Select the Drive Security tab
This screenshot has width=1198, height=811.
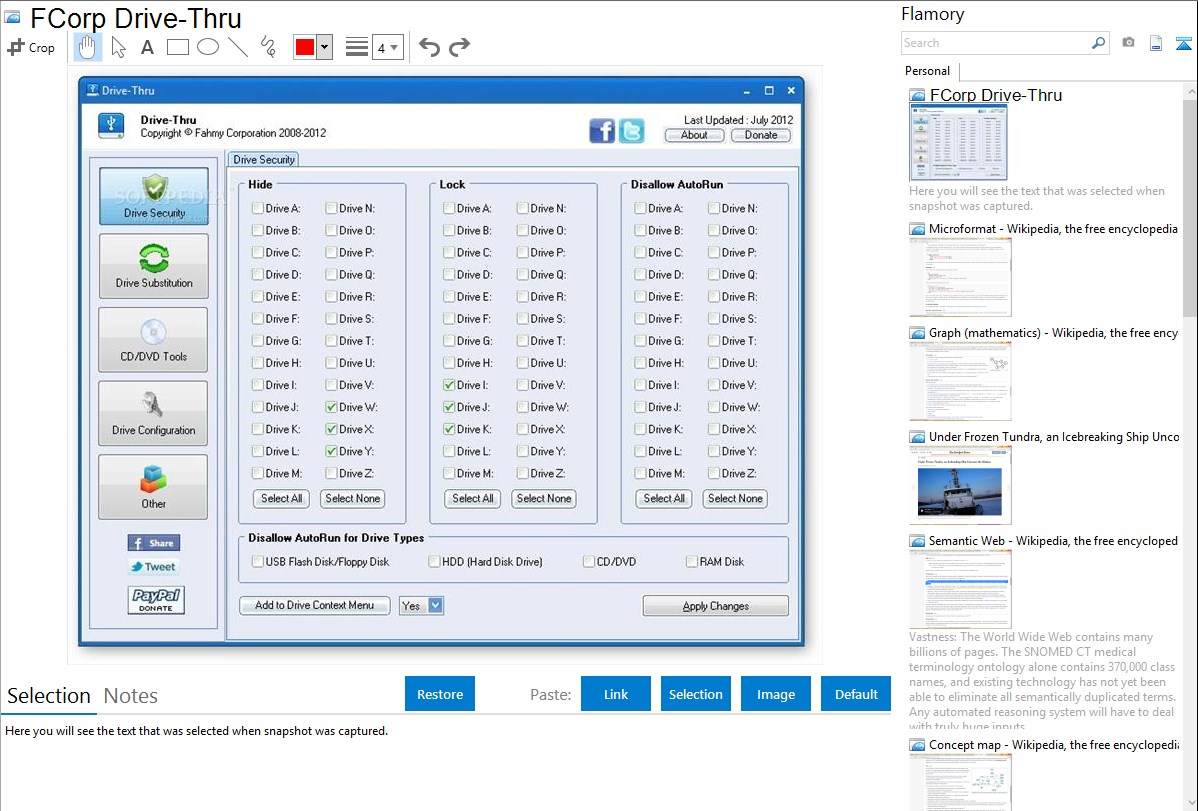[x=264, y=160]
